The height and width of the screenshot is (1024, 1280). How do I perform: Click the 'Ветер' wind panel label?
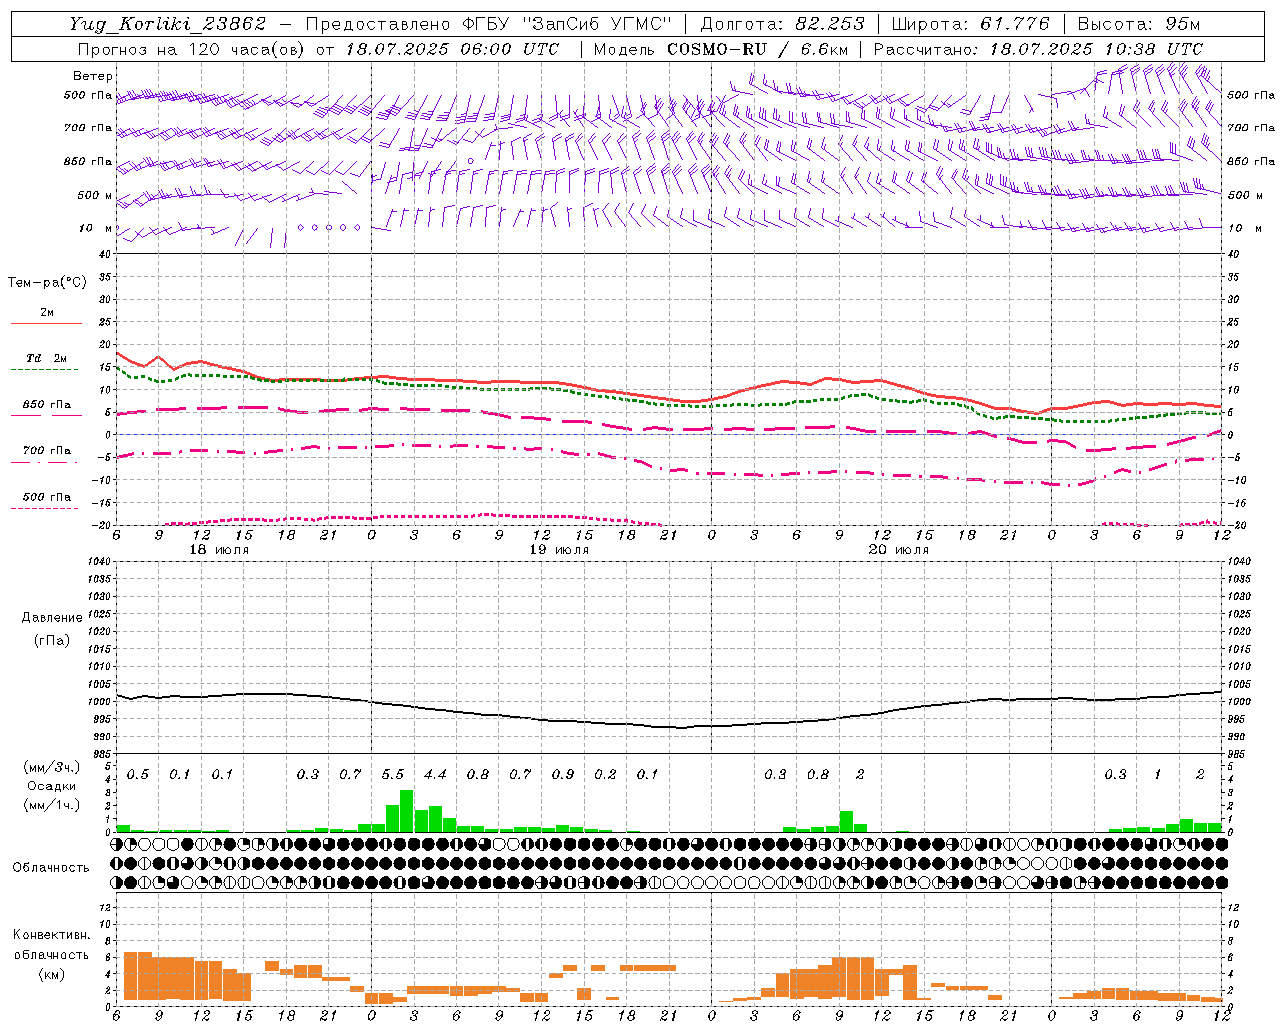[x=93, y=76]
